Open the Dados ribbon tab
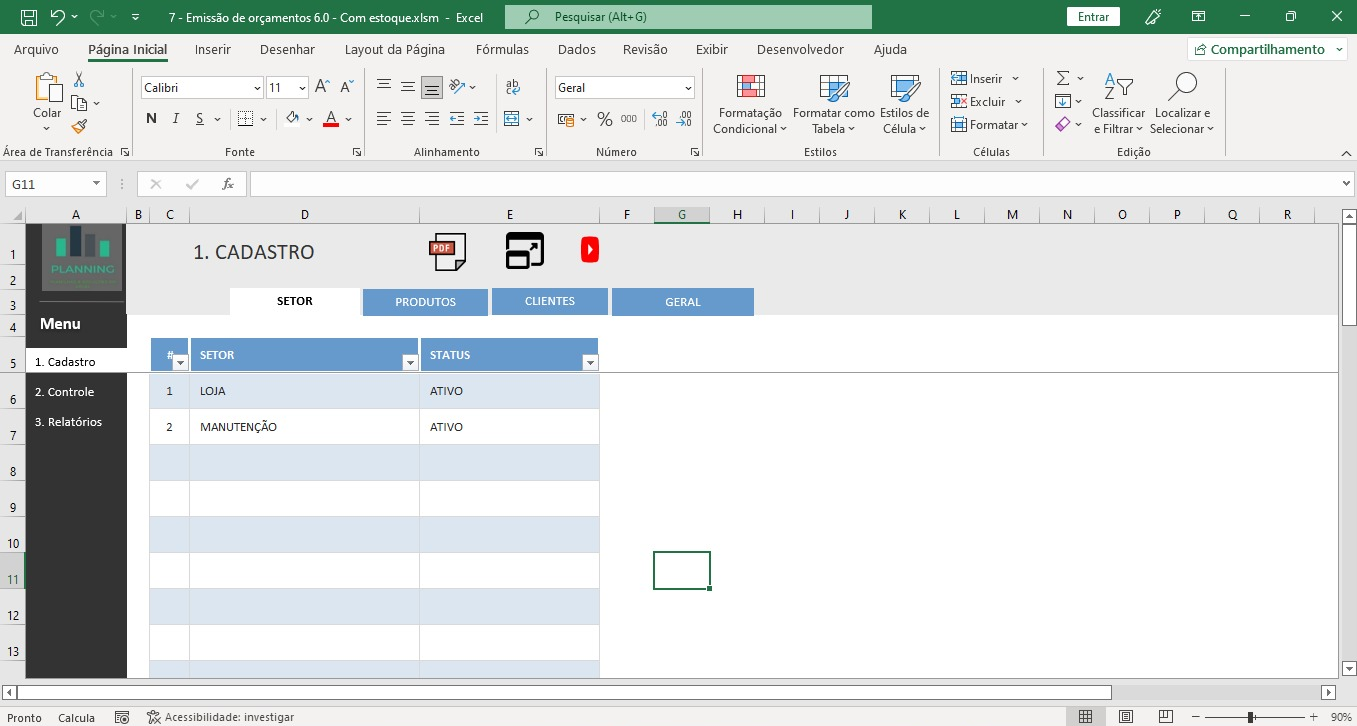The width and height of the screenshot is (1357, 726). (577, 49)
